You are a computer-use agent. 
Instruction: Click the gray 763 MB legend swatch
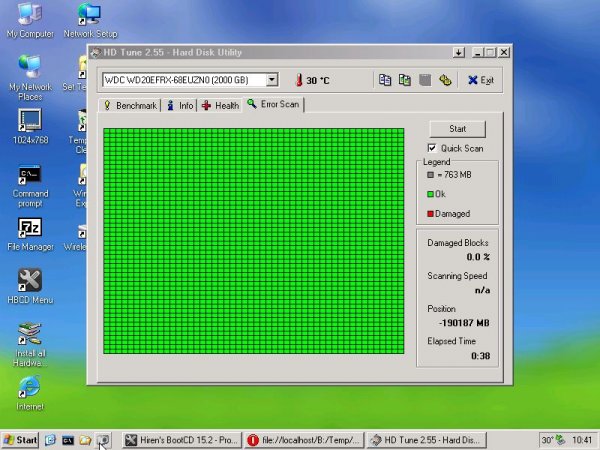click(x=430, y=175)
